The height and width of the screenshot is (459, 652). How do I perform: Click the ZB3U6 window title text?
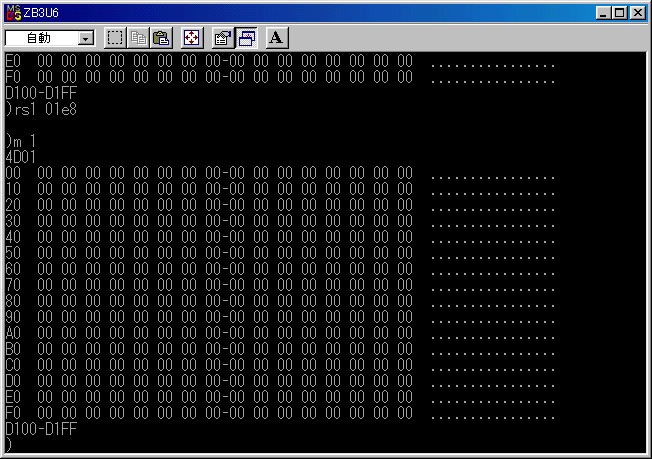41,13
